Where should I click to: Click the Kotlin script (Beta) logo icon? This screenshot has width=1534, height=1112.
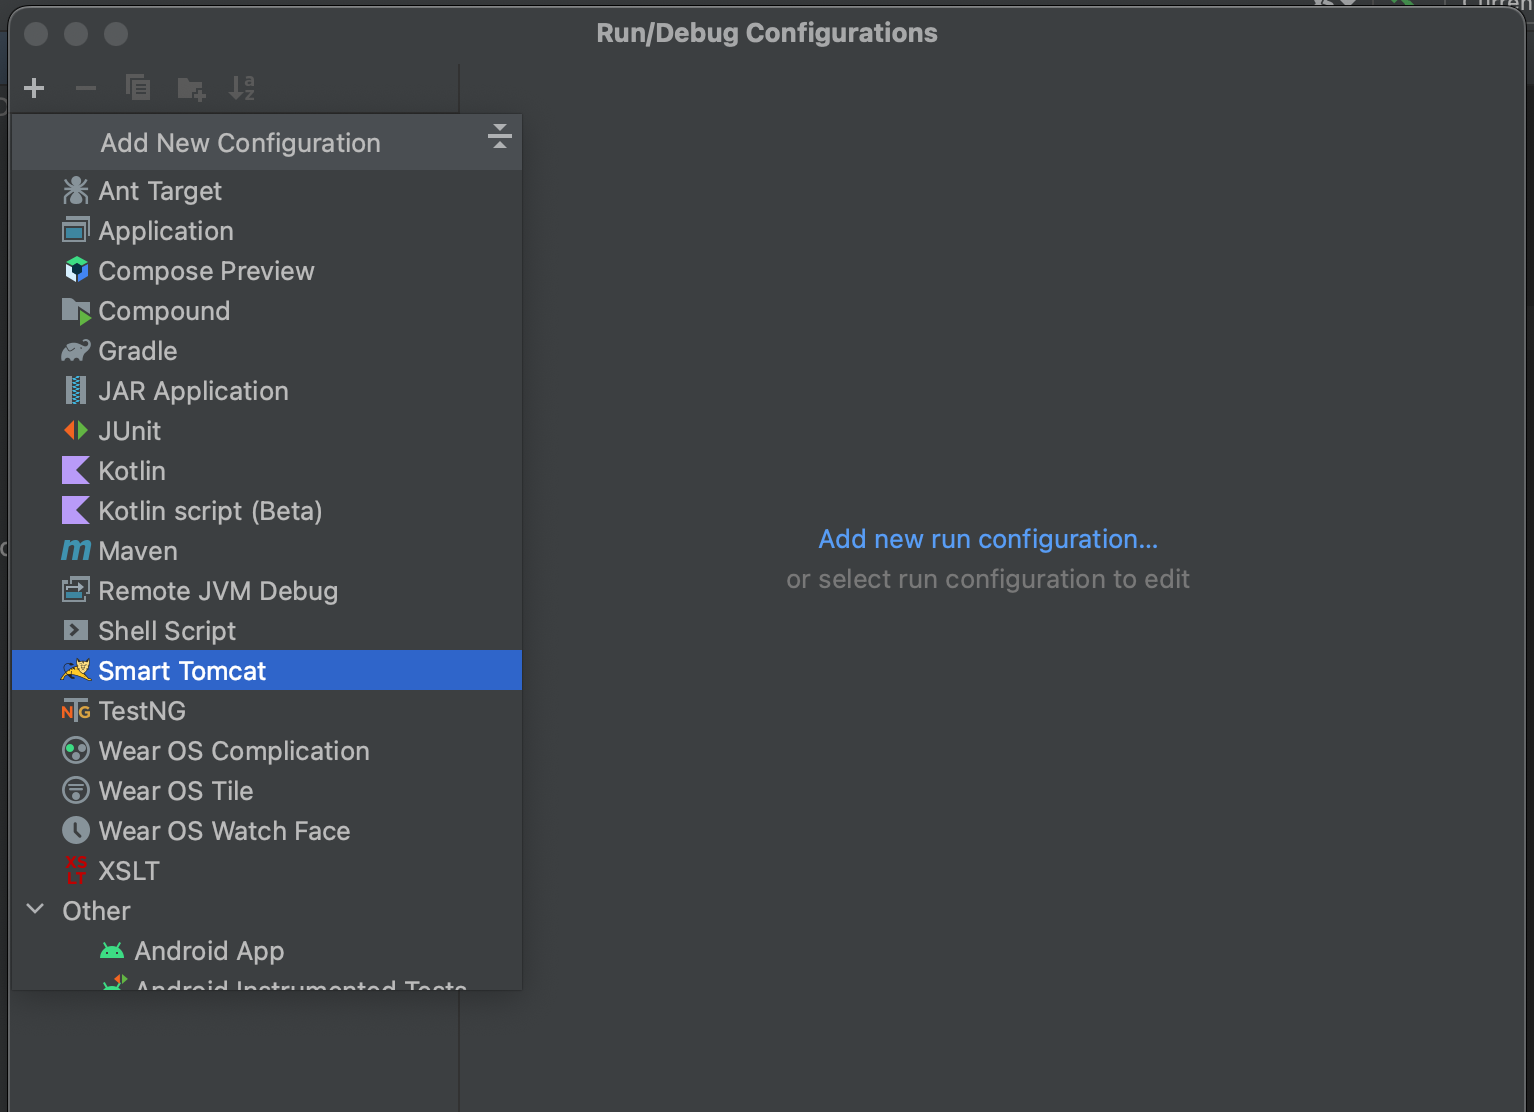pyautogui.click(x=76, y=510)
